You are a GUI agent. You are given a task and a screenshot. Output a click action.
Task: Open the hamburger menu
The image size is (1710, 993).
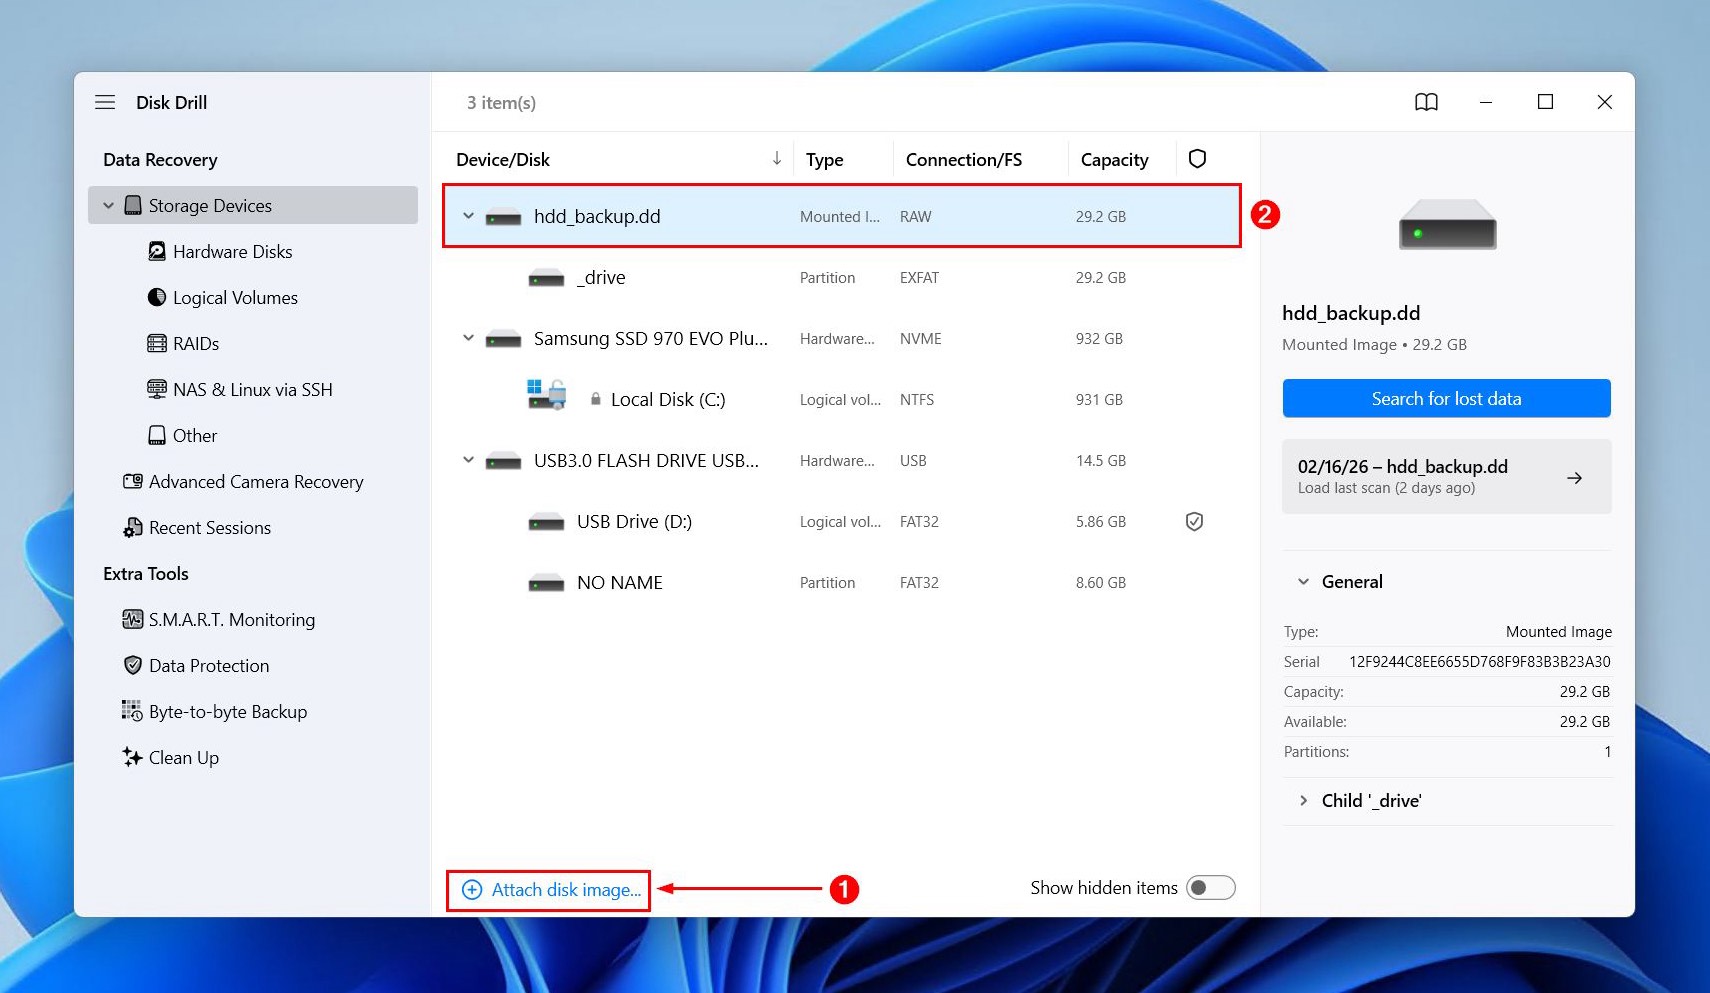click(105, 102)
